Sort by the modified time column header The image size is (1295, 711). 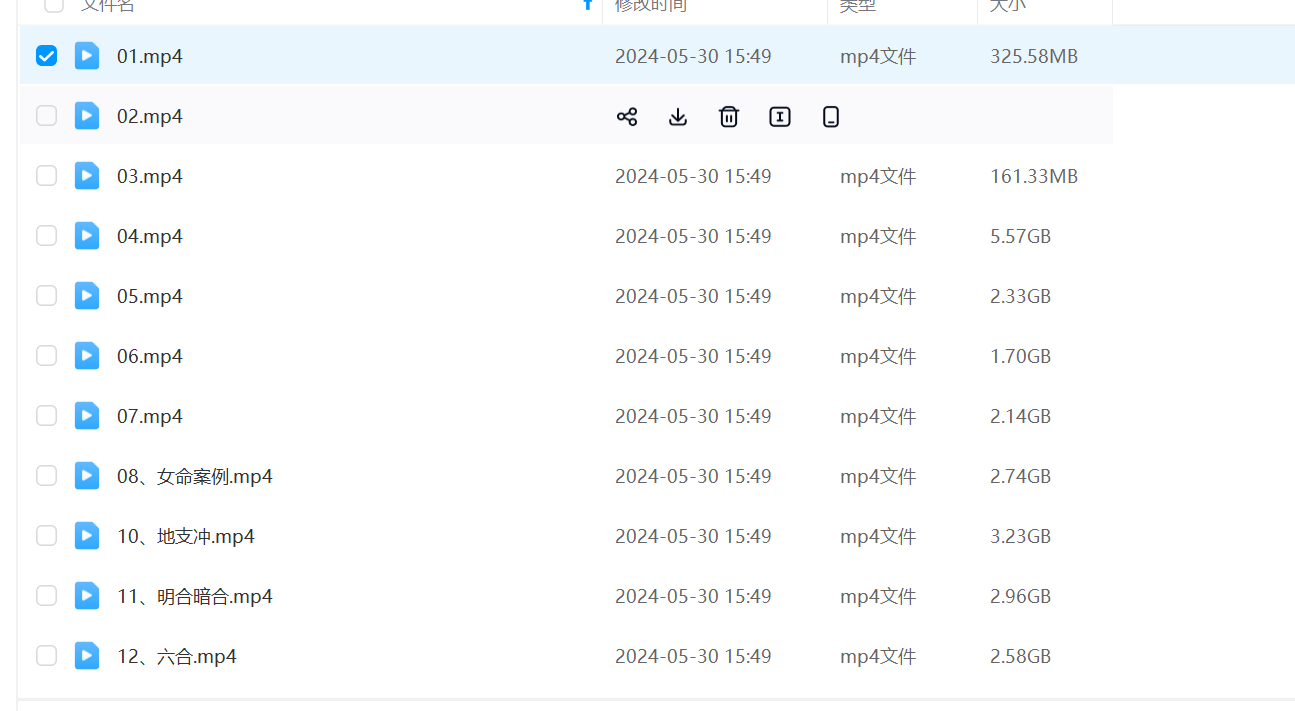point(651,5)
